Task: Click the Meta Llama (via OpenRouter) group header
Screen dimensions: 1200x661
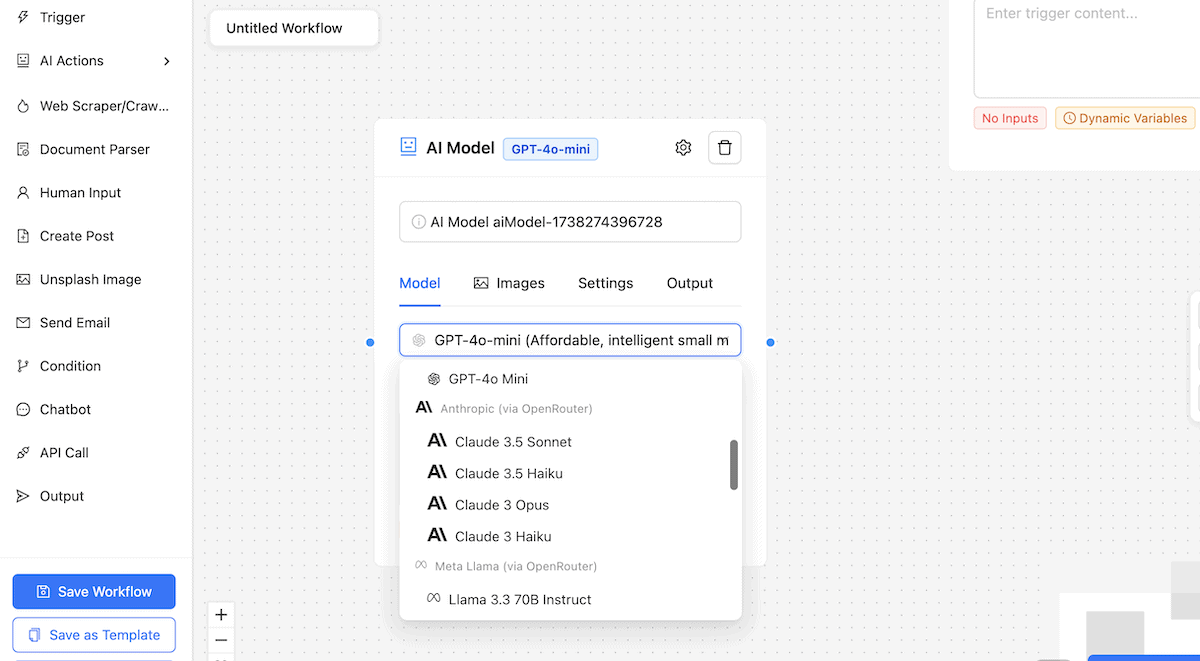Action: click(516, 567)
